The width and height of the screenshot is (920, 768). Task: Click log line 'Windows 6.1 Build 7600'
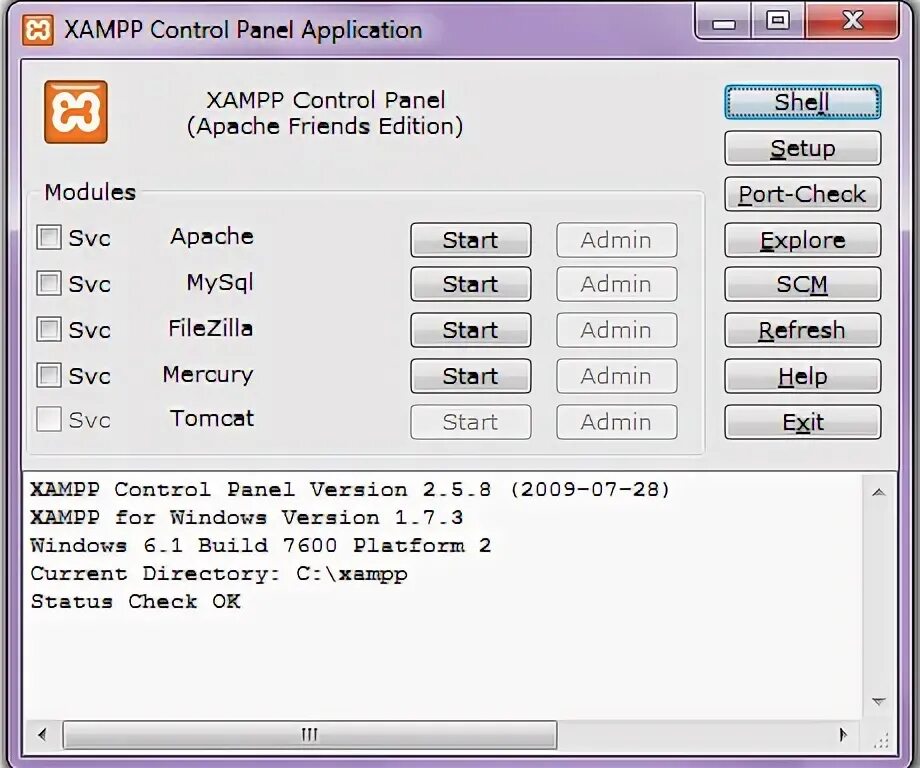pyautogui.click(x=261, y=546)
